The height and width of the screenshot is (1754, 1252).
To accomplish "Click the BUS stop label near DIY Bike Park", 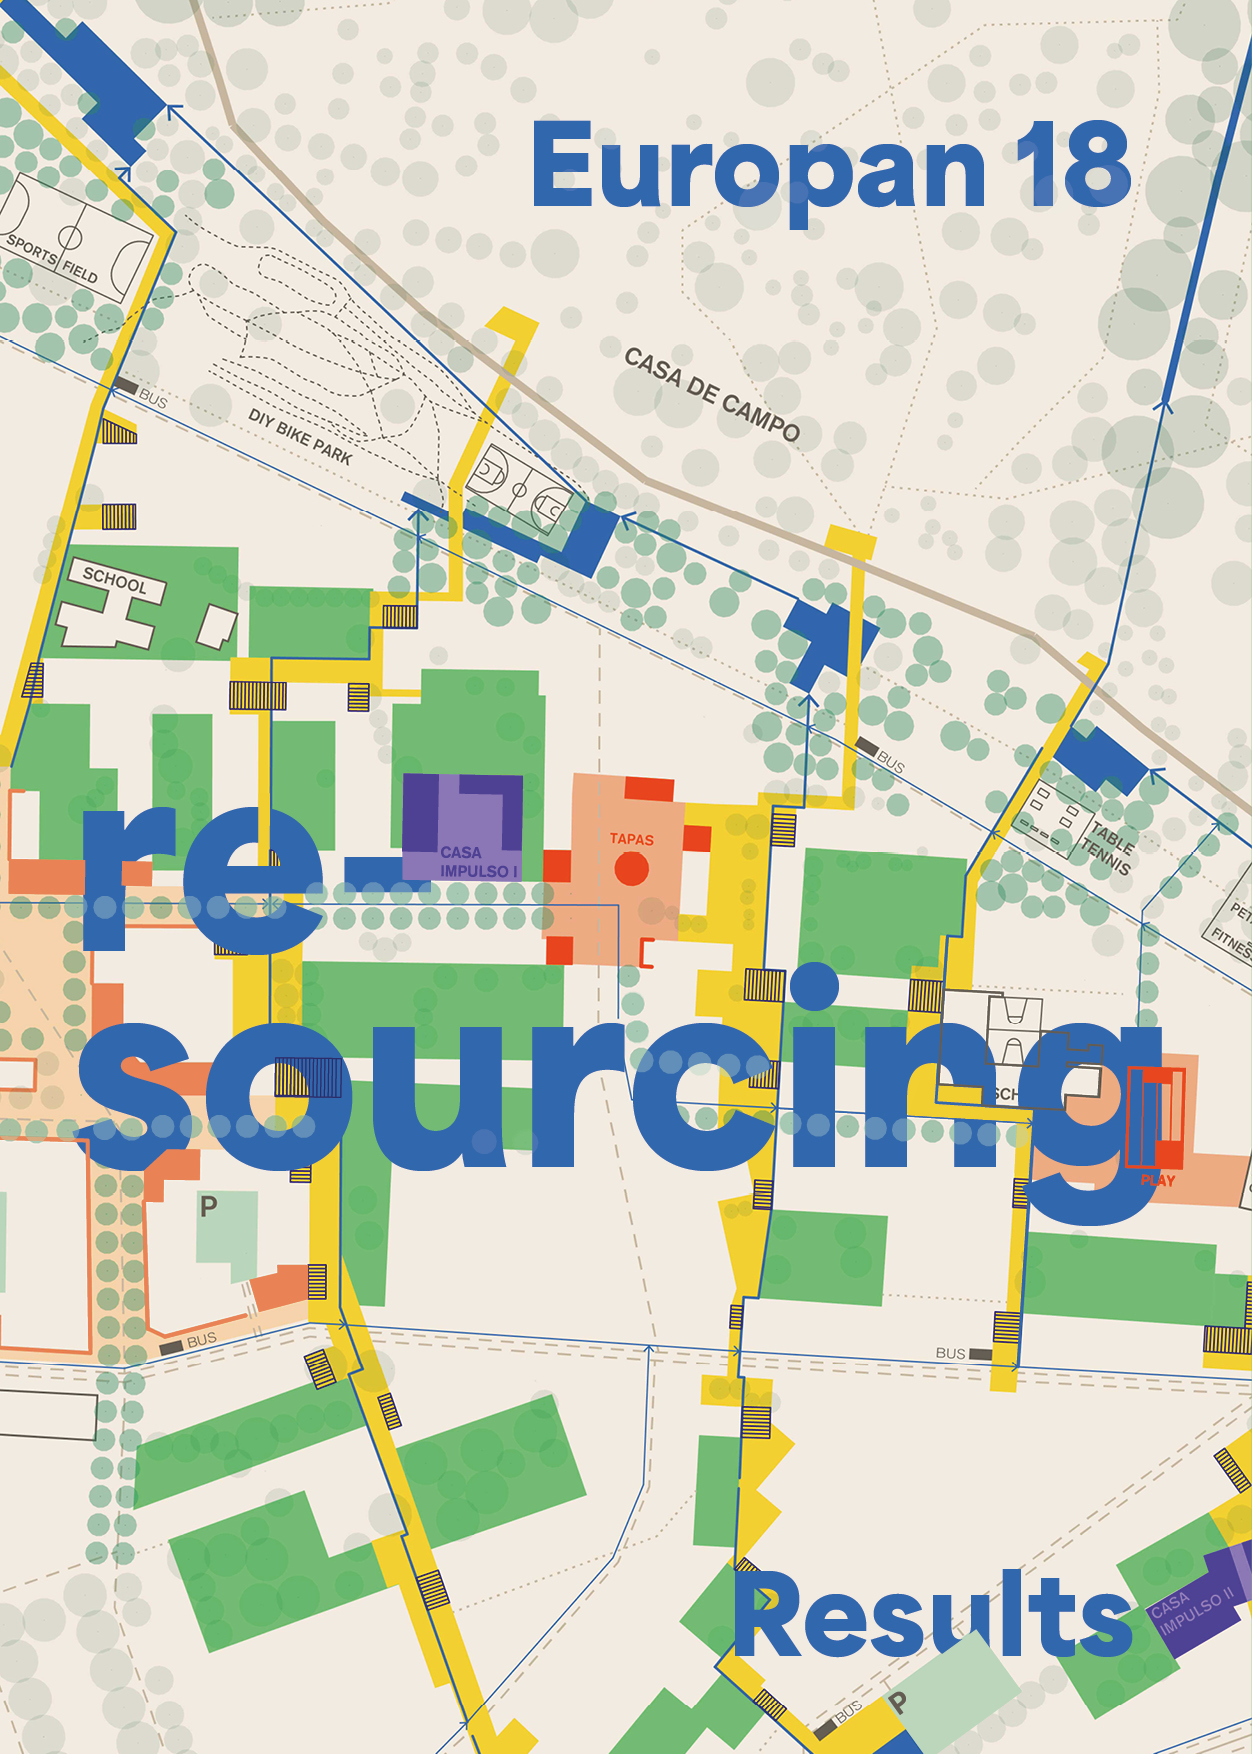I will point(152,397).
